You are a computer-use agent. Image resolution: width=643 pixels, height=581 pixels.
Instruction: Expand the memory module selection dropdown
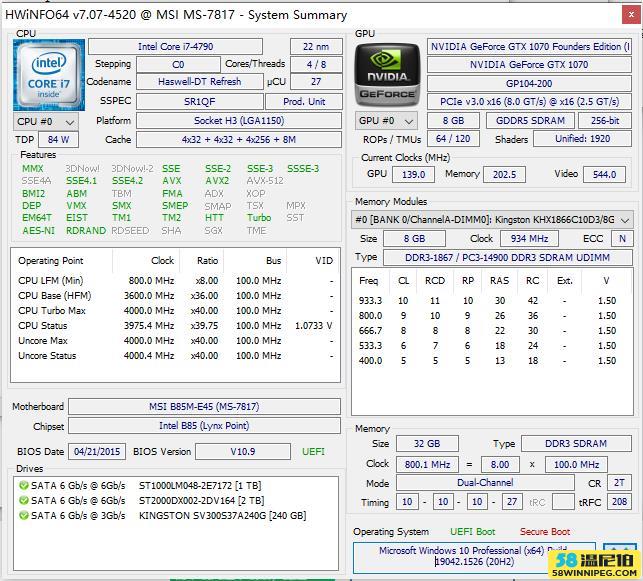coord(492,220)
